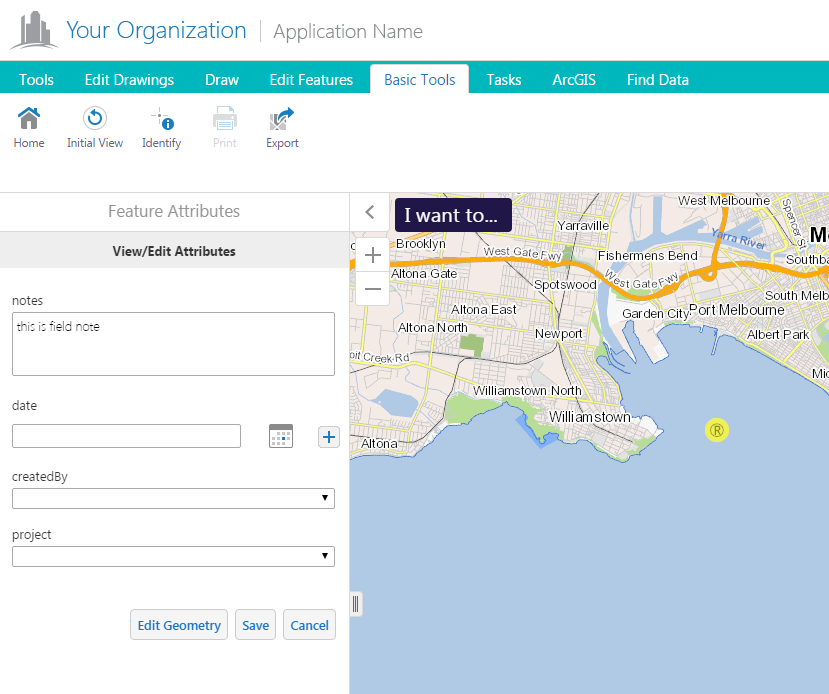Collapse side panel with left chevron
The width and height of the screenshot is (829, 694).
[370, 212]
